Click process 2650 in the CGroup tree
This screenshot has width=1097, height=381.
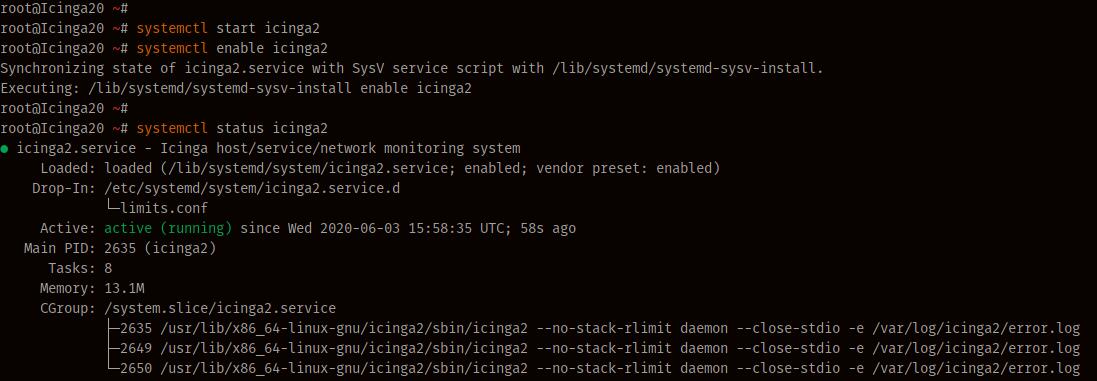[593, 368]
